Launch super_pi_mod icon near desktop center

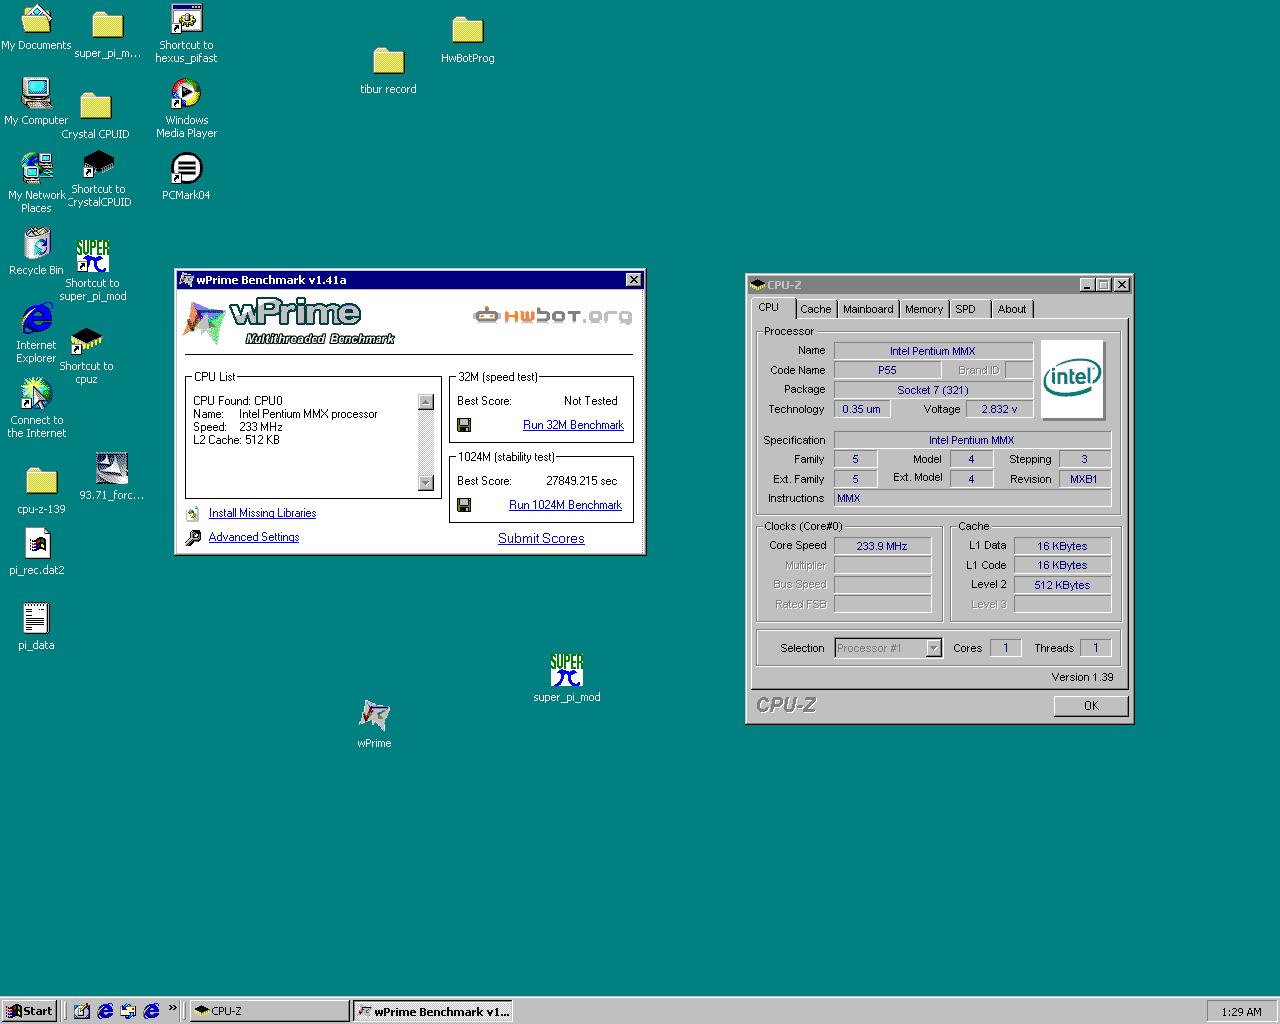[567, 678]
